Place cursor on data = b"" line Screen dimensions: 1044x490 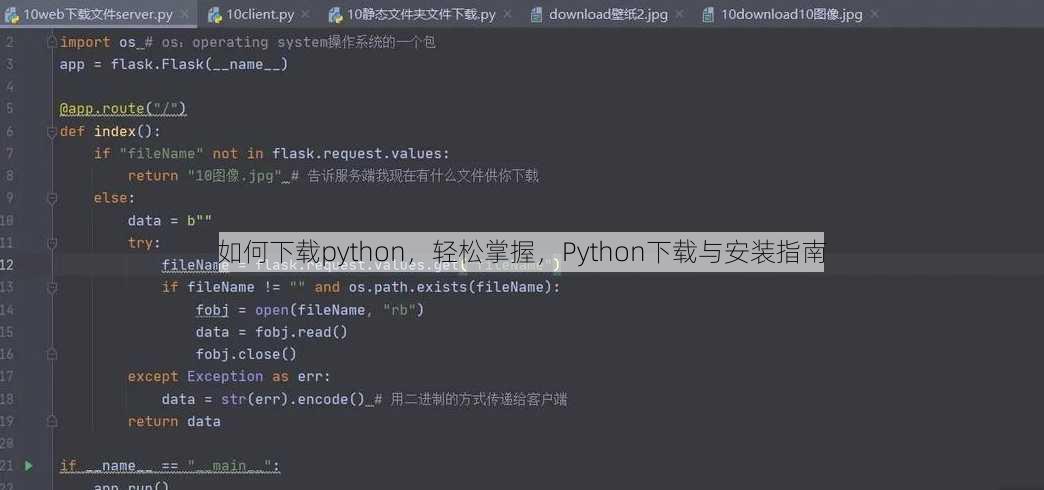coord(170,220)
